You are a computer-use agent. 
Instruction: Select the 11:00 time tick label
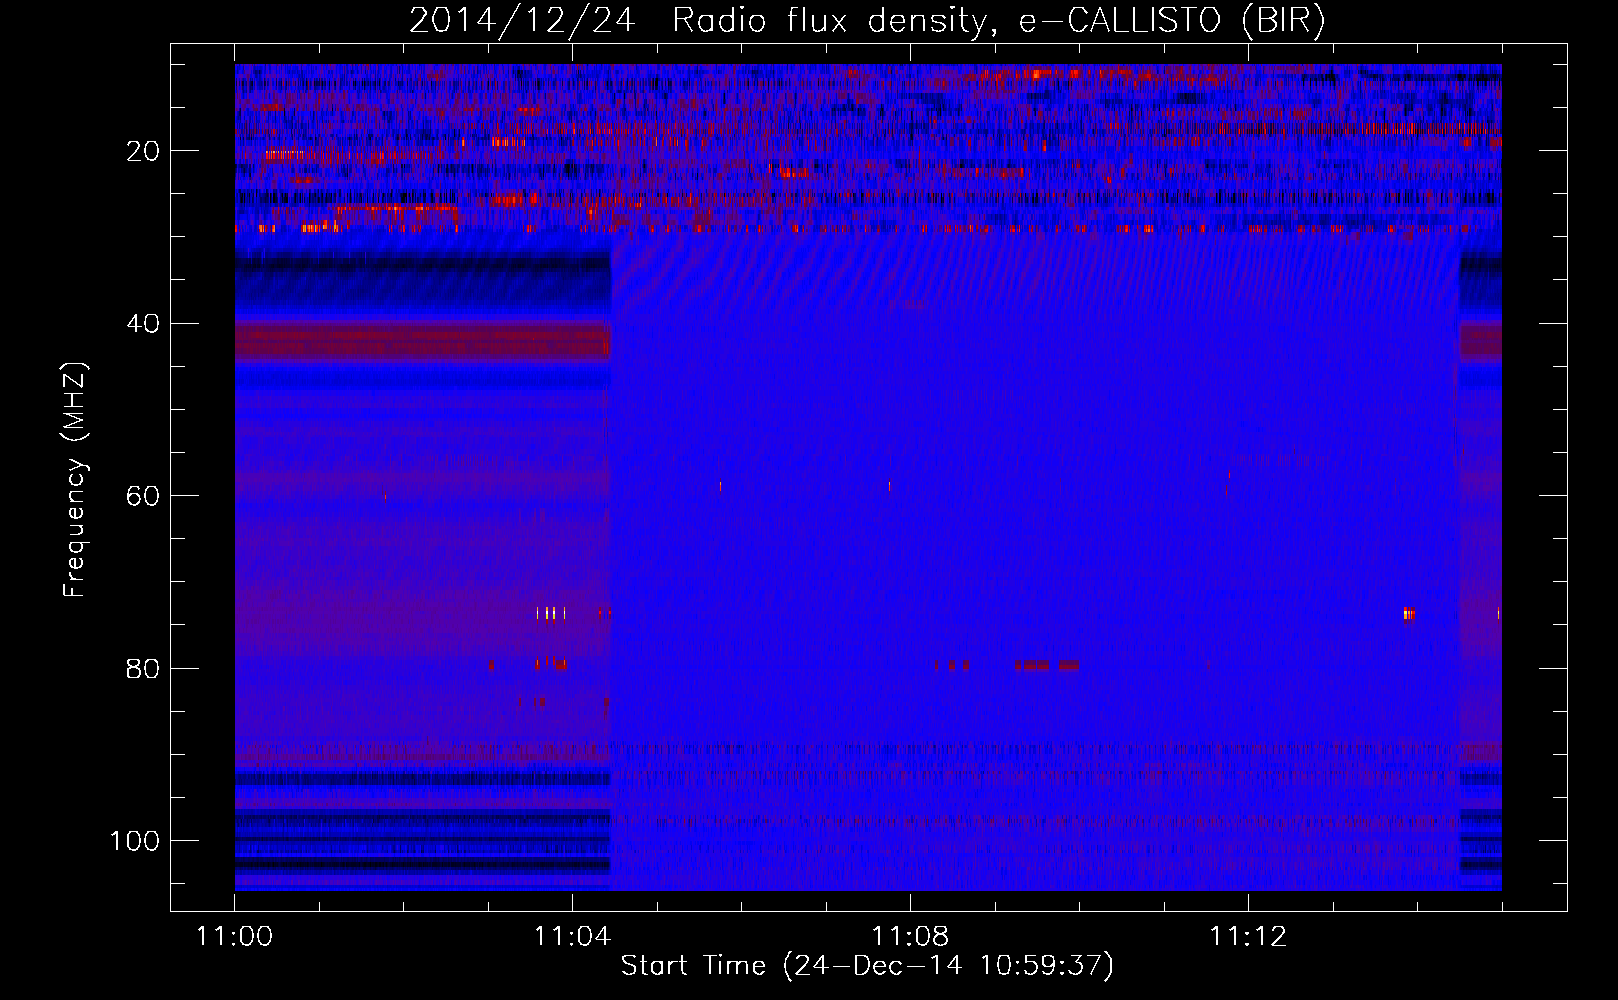pos(235,937)
